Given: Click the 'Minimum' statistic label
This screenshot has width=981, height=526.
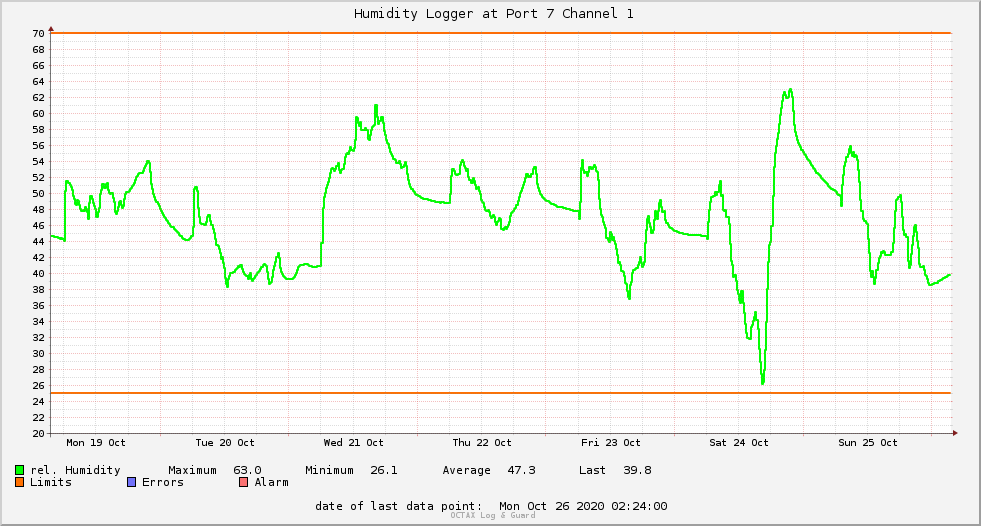Looking at the screenshot, I should pos(329,470).
